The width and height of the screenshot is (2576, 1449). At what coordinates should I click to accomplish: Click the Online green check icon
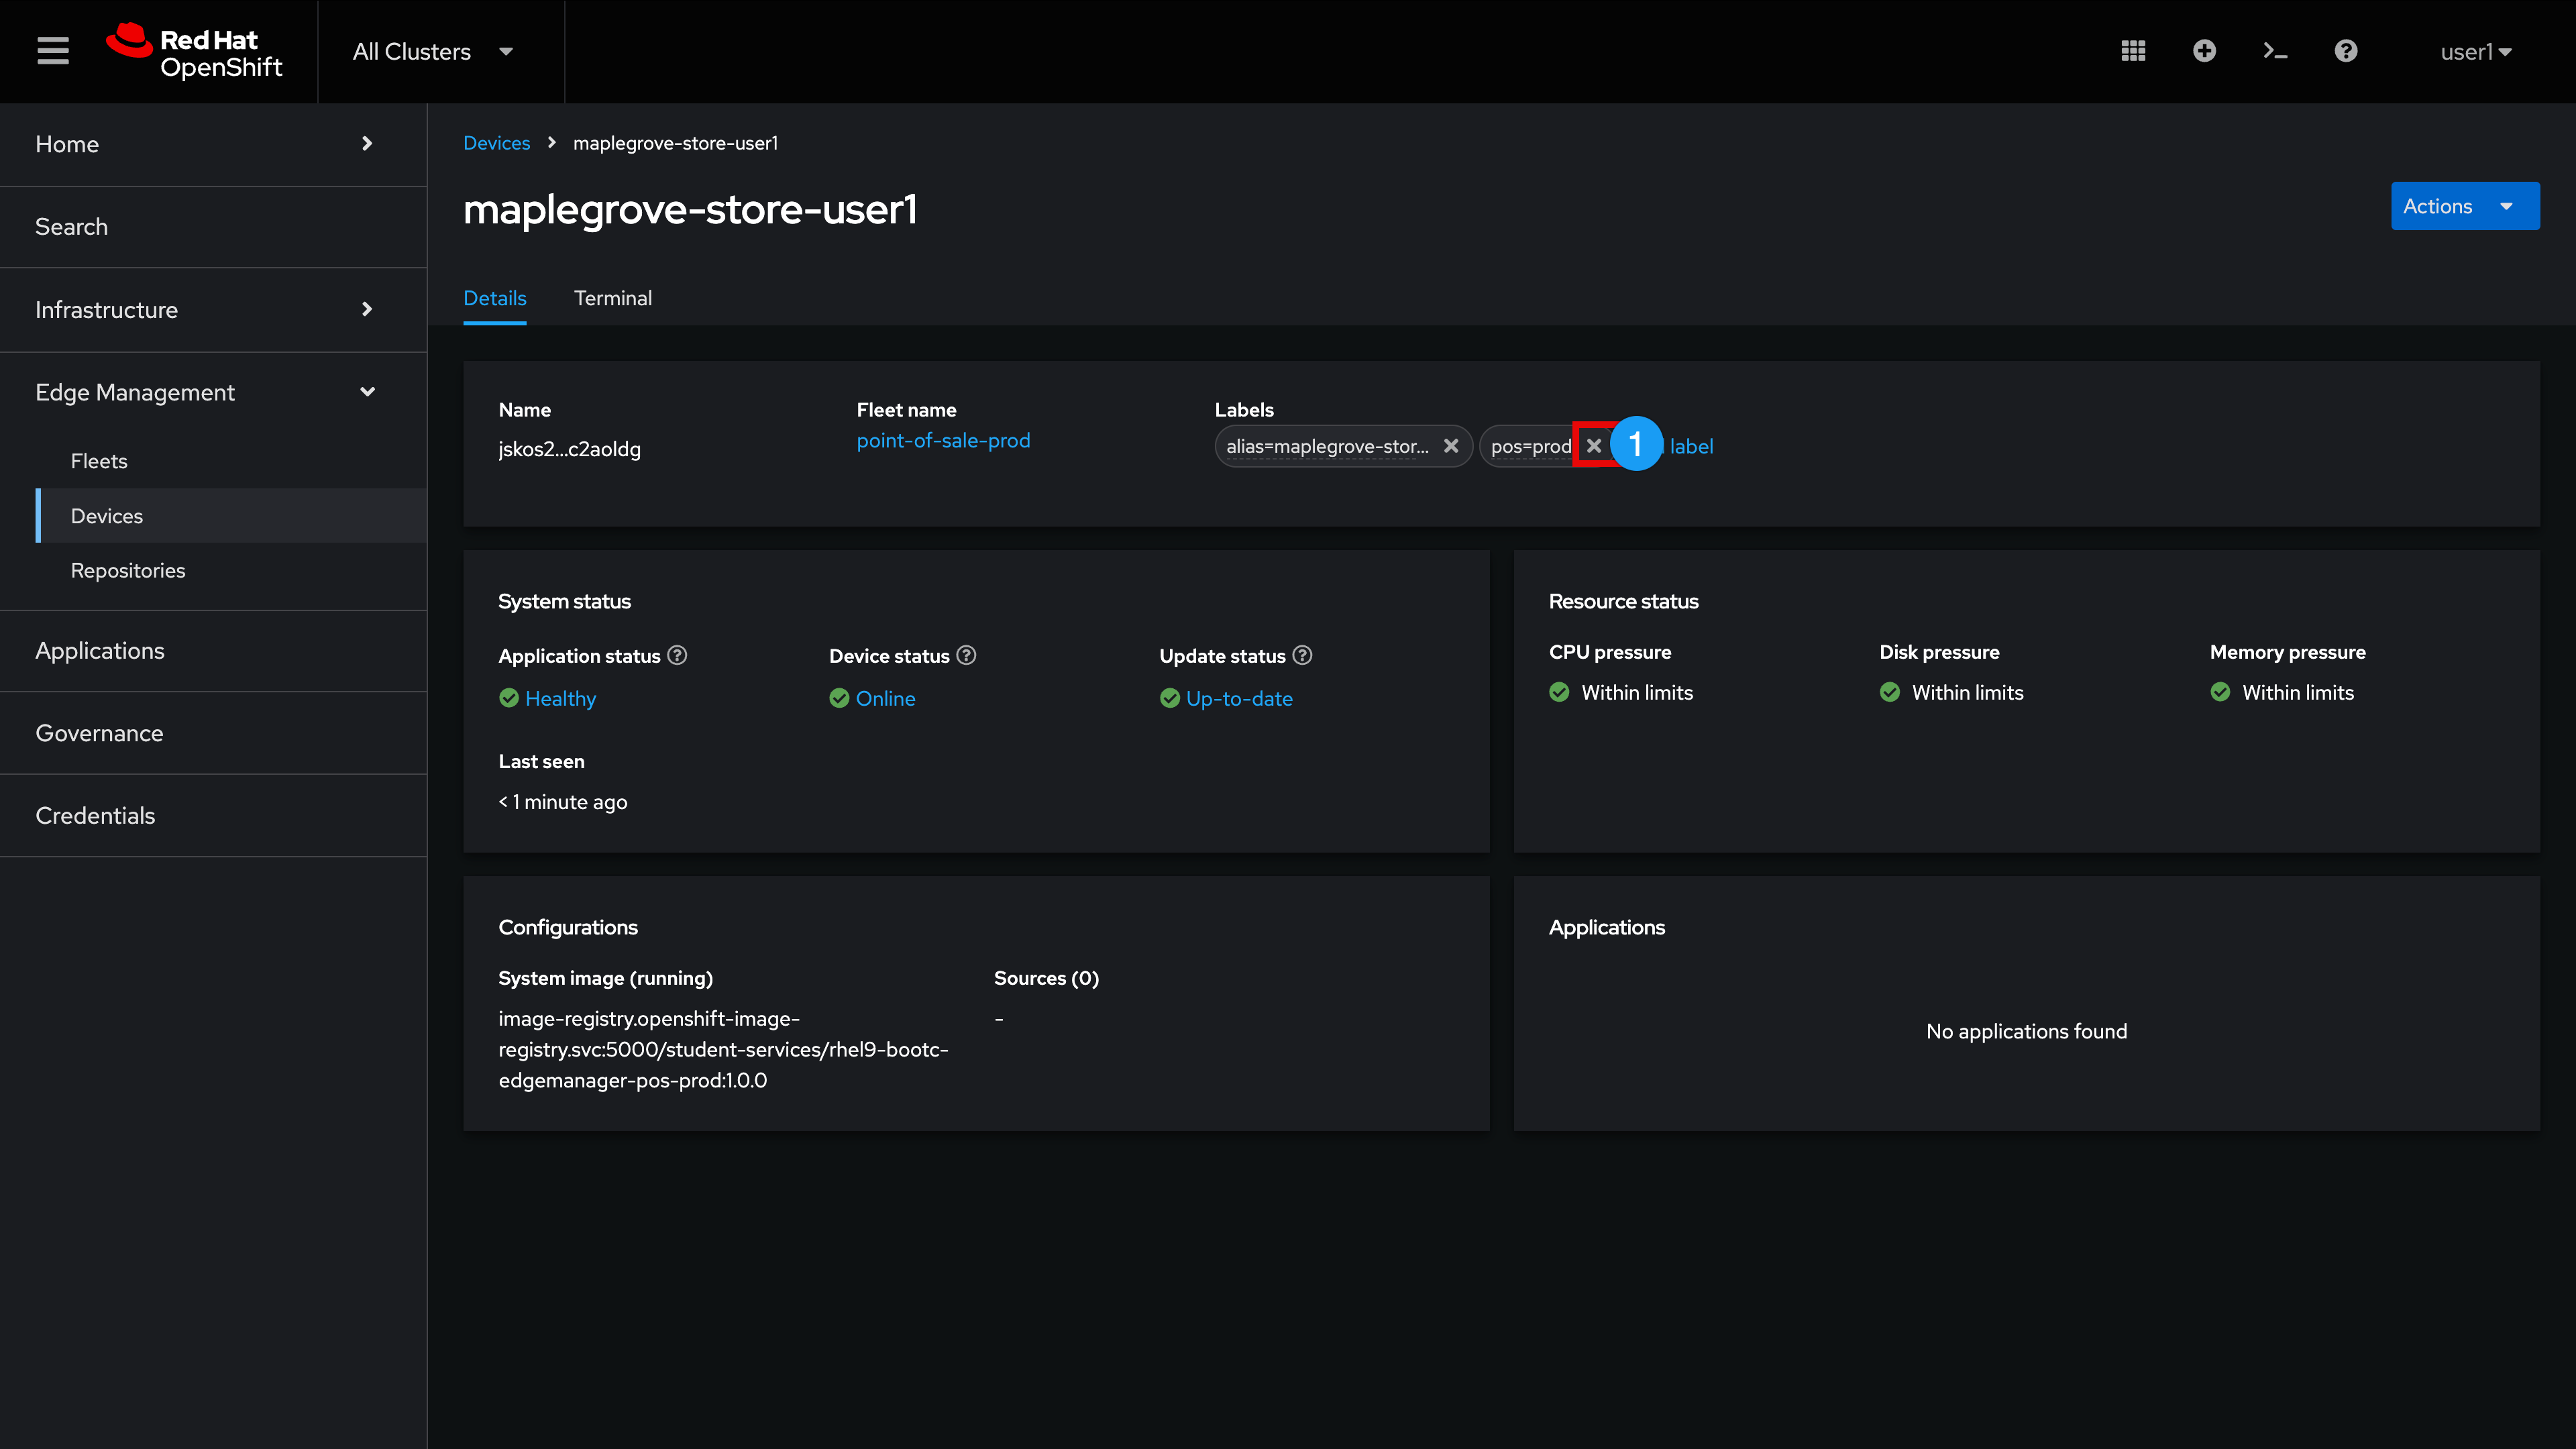(839, 698)
